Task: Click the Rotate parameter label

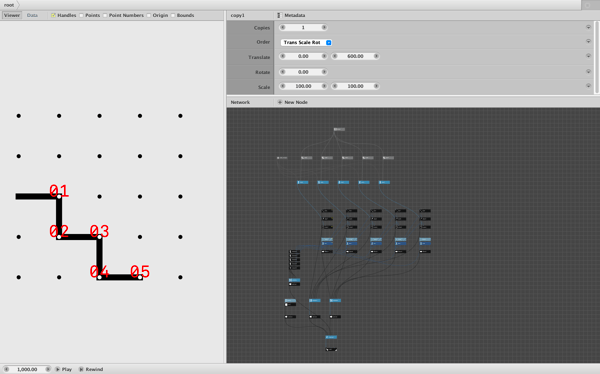Action: tap(262, 72)
